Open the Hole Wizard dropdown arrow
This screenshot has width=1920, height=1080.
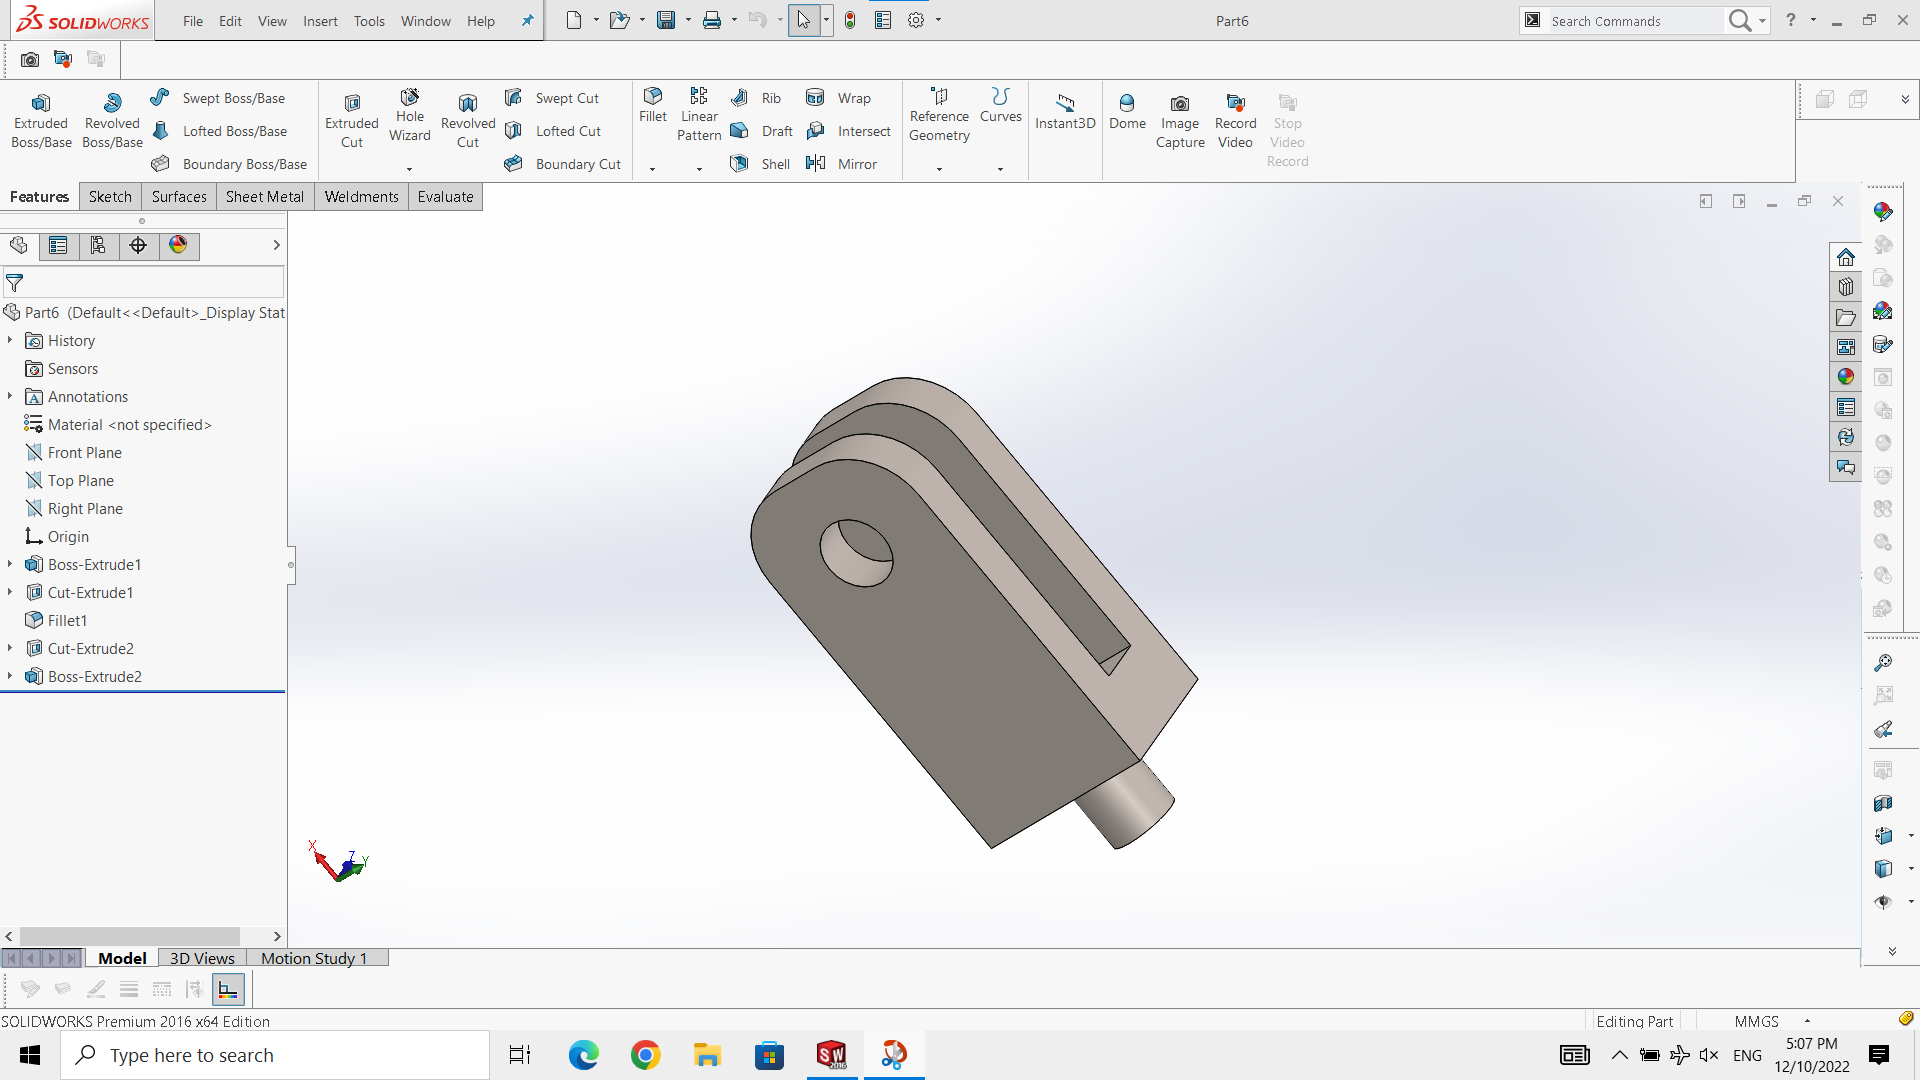(x=409, y=169)
